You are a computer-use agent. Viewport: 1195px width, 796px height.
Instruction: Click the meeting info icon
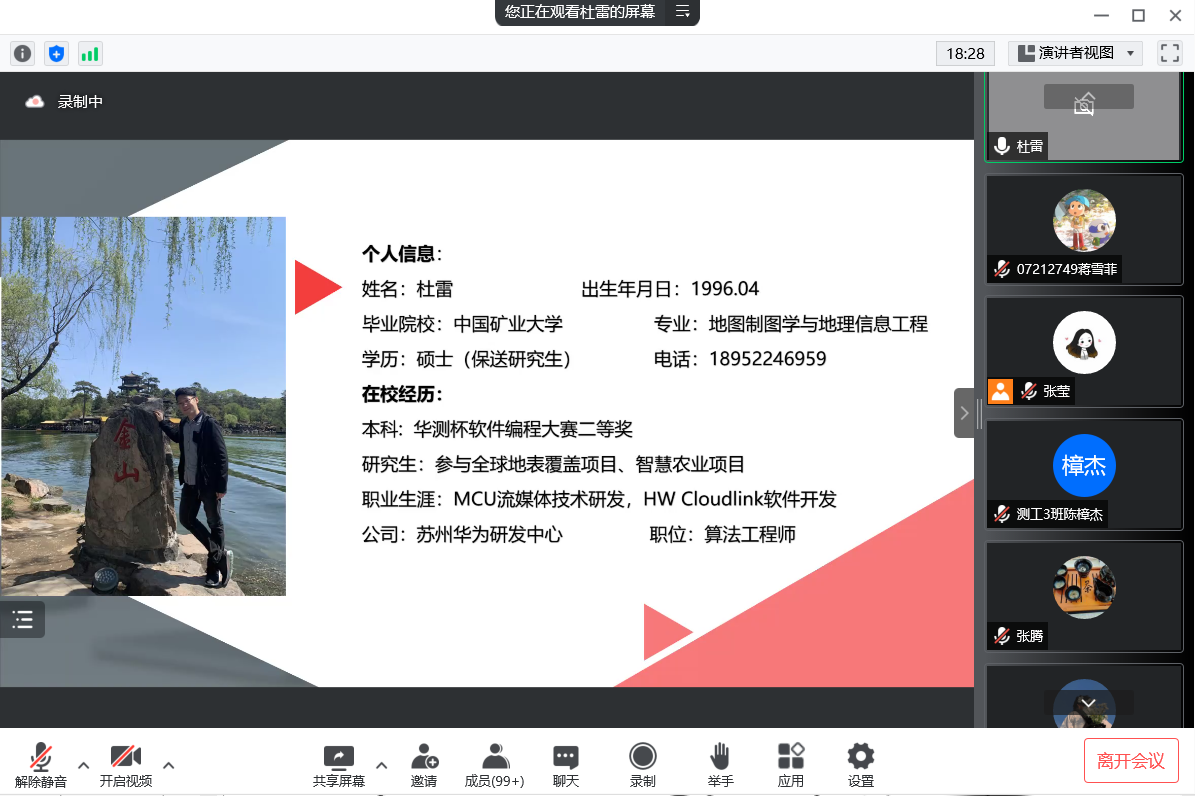(22, 54)
